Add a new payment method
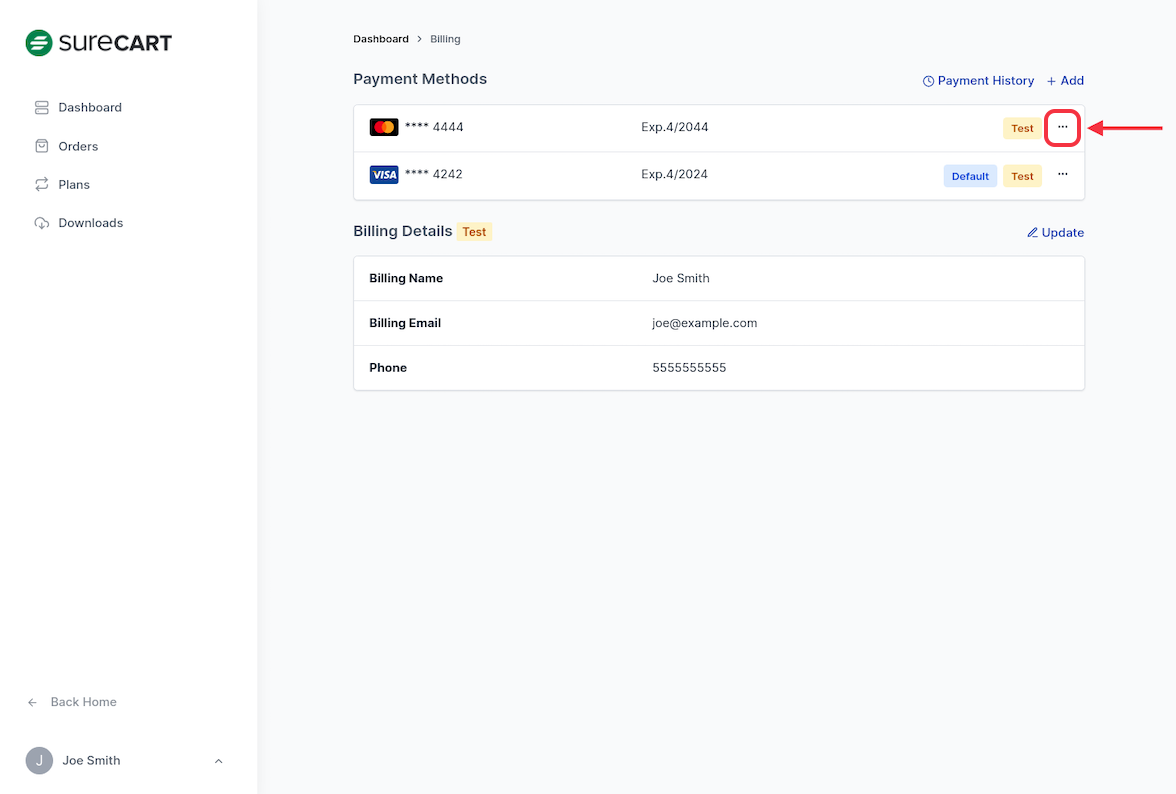Image resolution: width=1176 pixels, height=794 pixels. coord(1065,81)
